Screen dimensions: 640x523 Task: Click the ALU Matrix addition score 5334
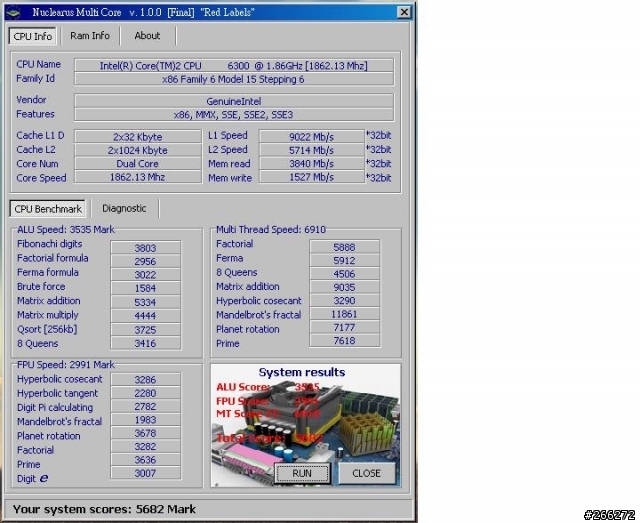(145, 302)
